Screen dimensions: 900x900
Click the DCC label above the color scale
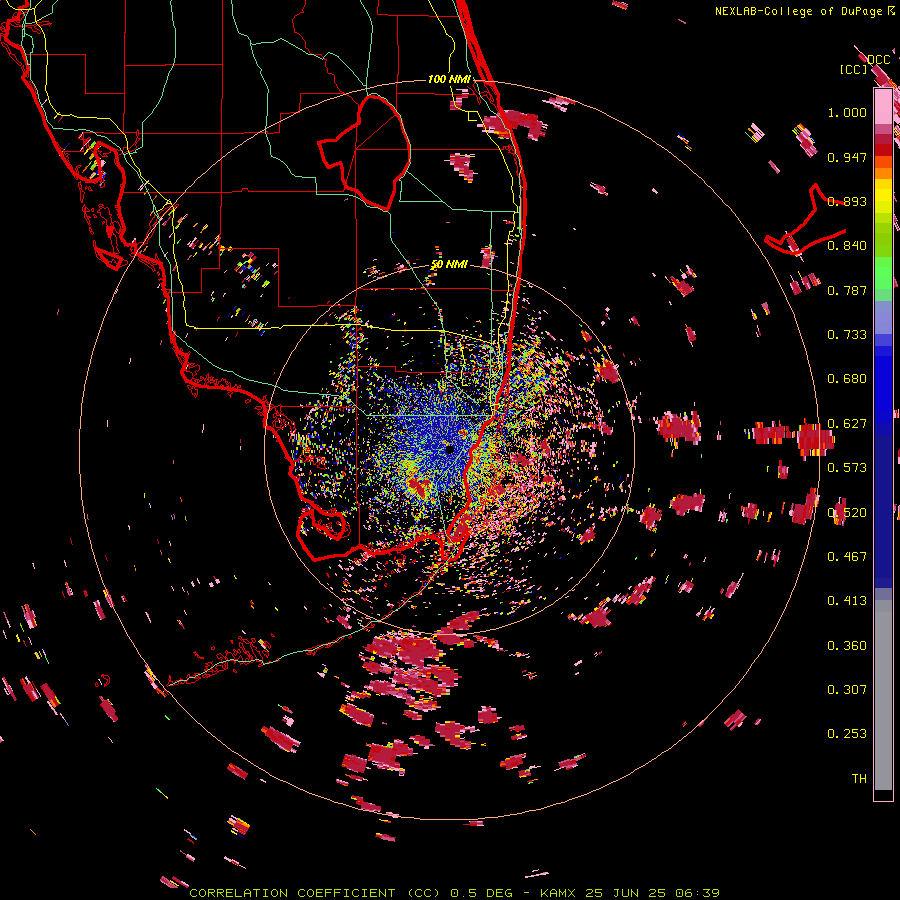pos(879,60)
